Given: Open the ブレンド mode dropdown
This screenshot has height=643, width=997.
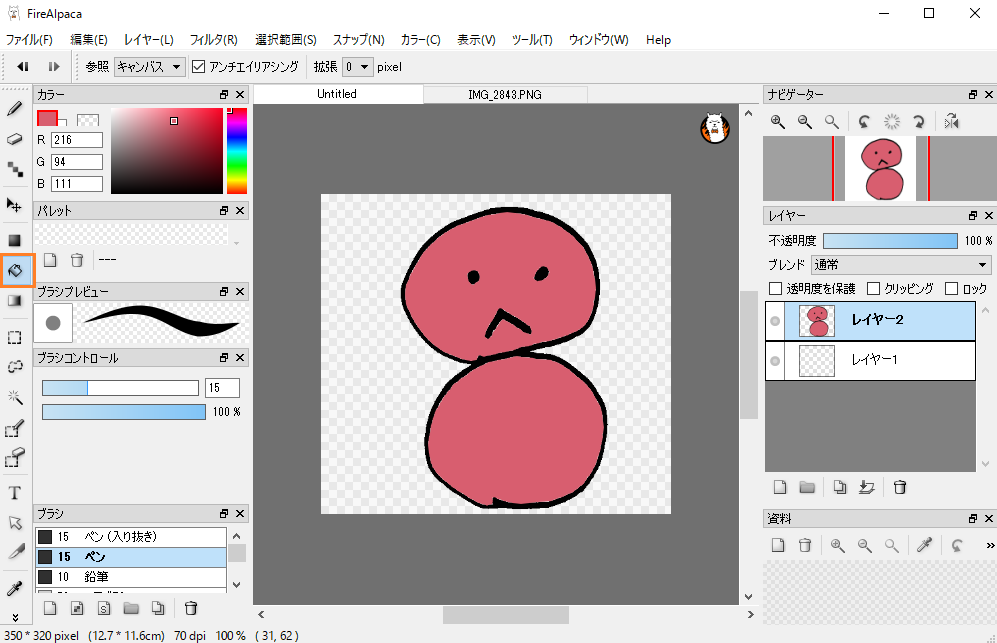Looking at the screenshot, I should click(900, 264).
